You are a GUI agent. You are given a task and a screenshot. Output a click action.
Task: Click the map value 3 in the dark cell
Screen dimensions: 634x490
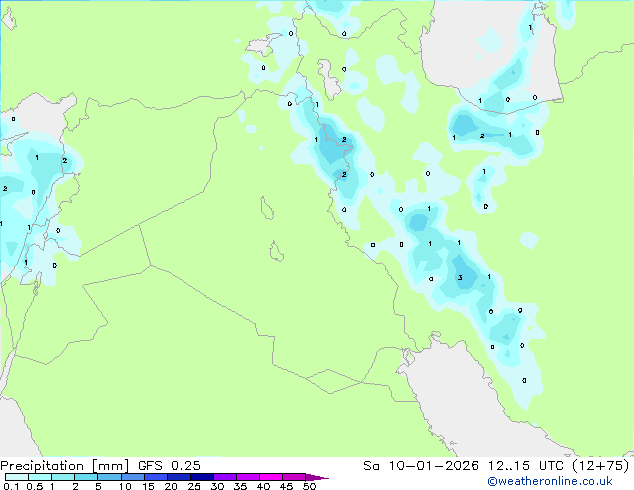[x=460, y=277]
